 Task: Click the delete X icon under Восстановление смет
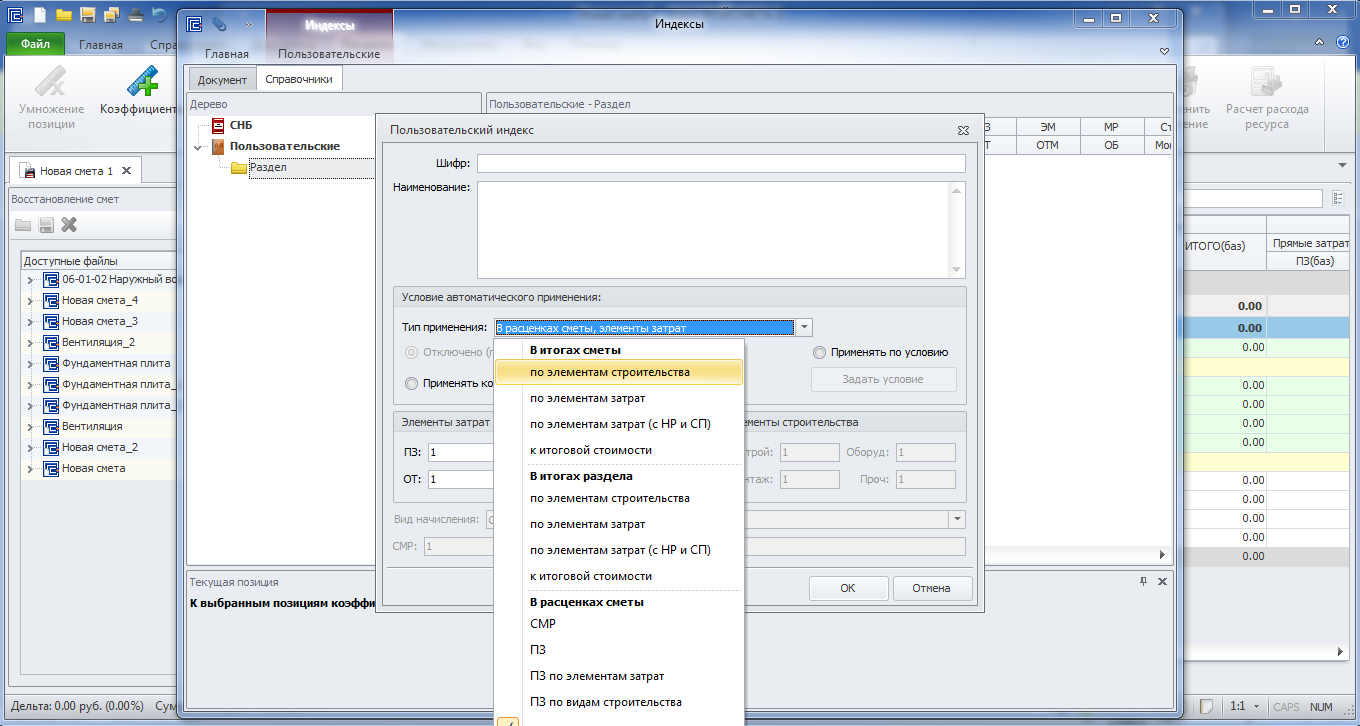(69, 225)
